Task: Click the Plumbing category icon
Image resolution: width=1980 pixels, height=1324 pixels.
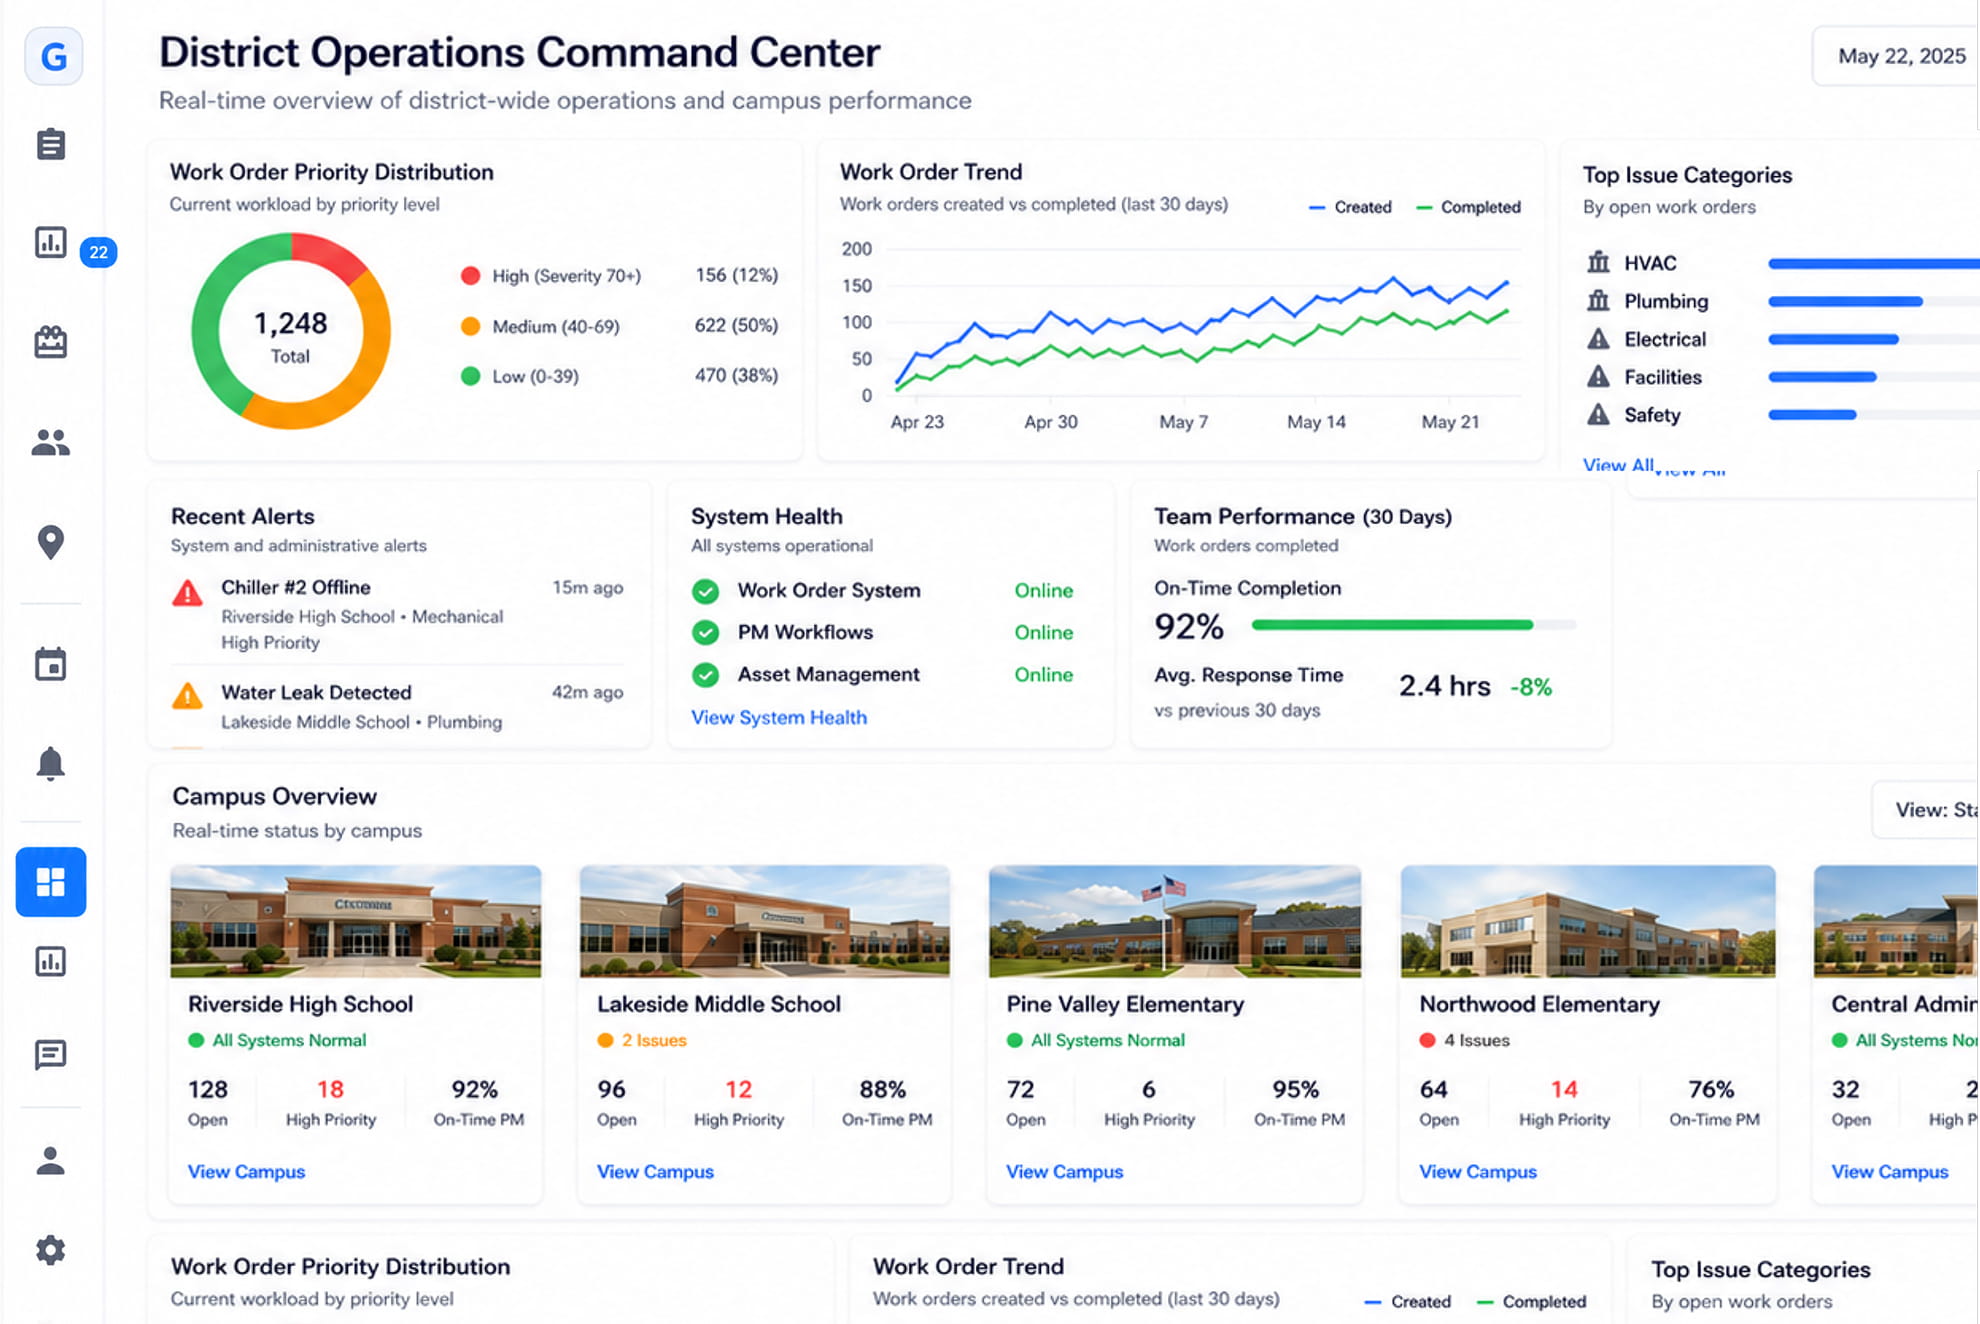Action: tap(1599, 300)
